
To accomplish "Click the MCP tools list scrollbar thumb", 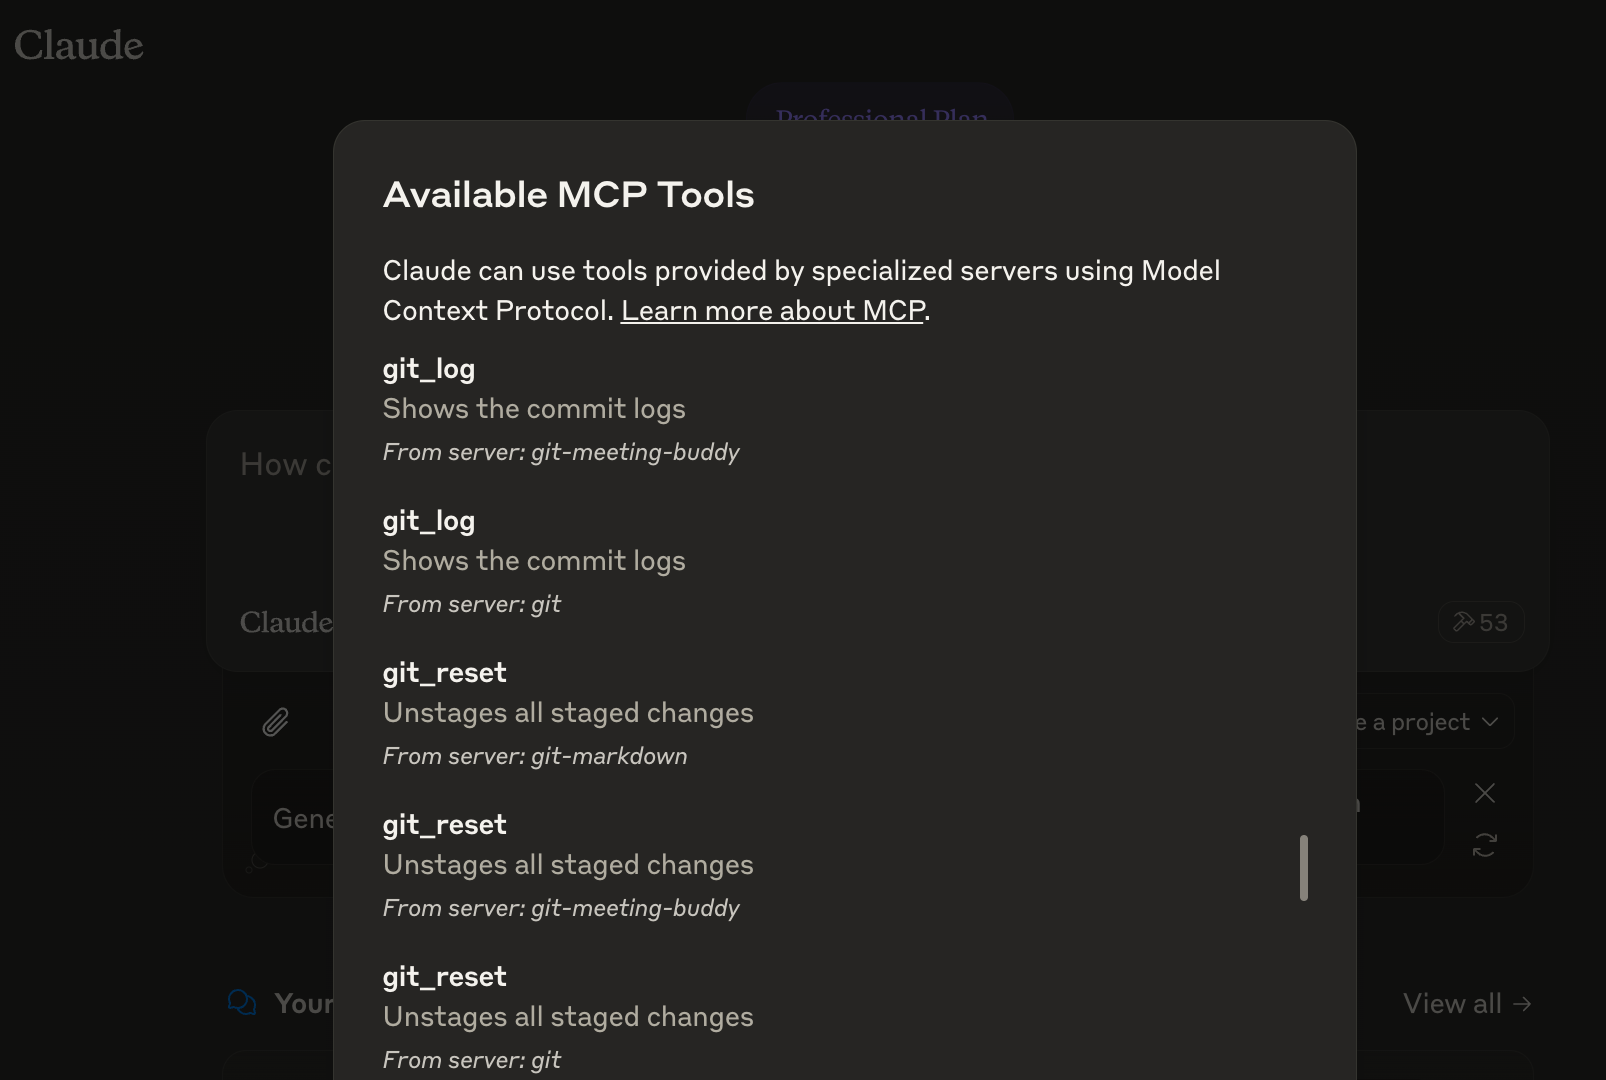I will click(x=1303, y=868).
